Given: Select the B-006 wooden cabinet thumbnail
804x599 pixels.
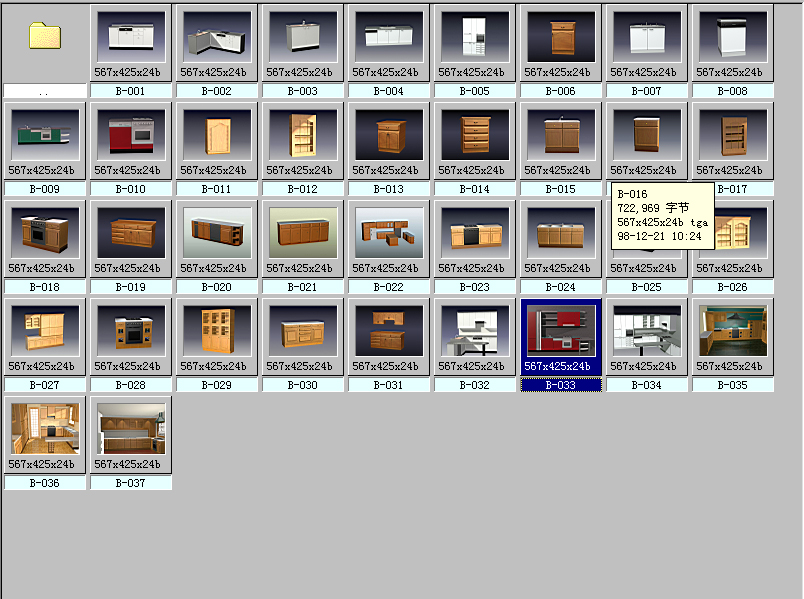Looking at the screenshot, I should [561, 37].
